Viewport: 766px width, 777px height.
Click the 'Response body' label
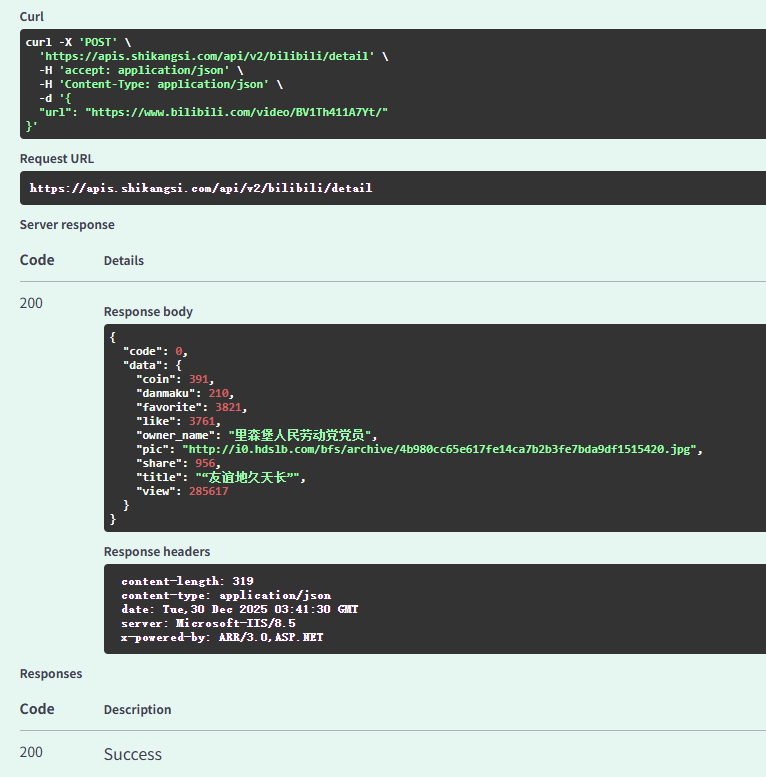(x=148, y=312)
